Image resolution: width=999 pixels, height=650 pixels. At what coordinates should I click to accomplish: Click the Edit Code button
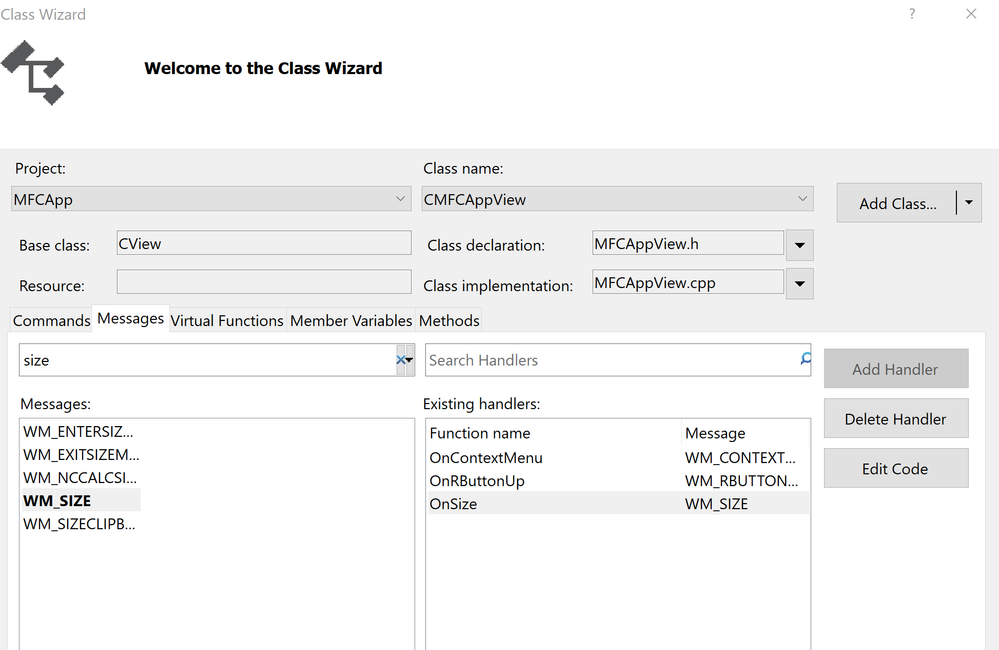coord(895,469)
